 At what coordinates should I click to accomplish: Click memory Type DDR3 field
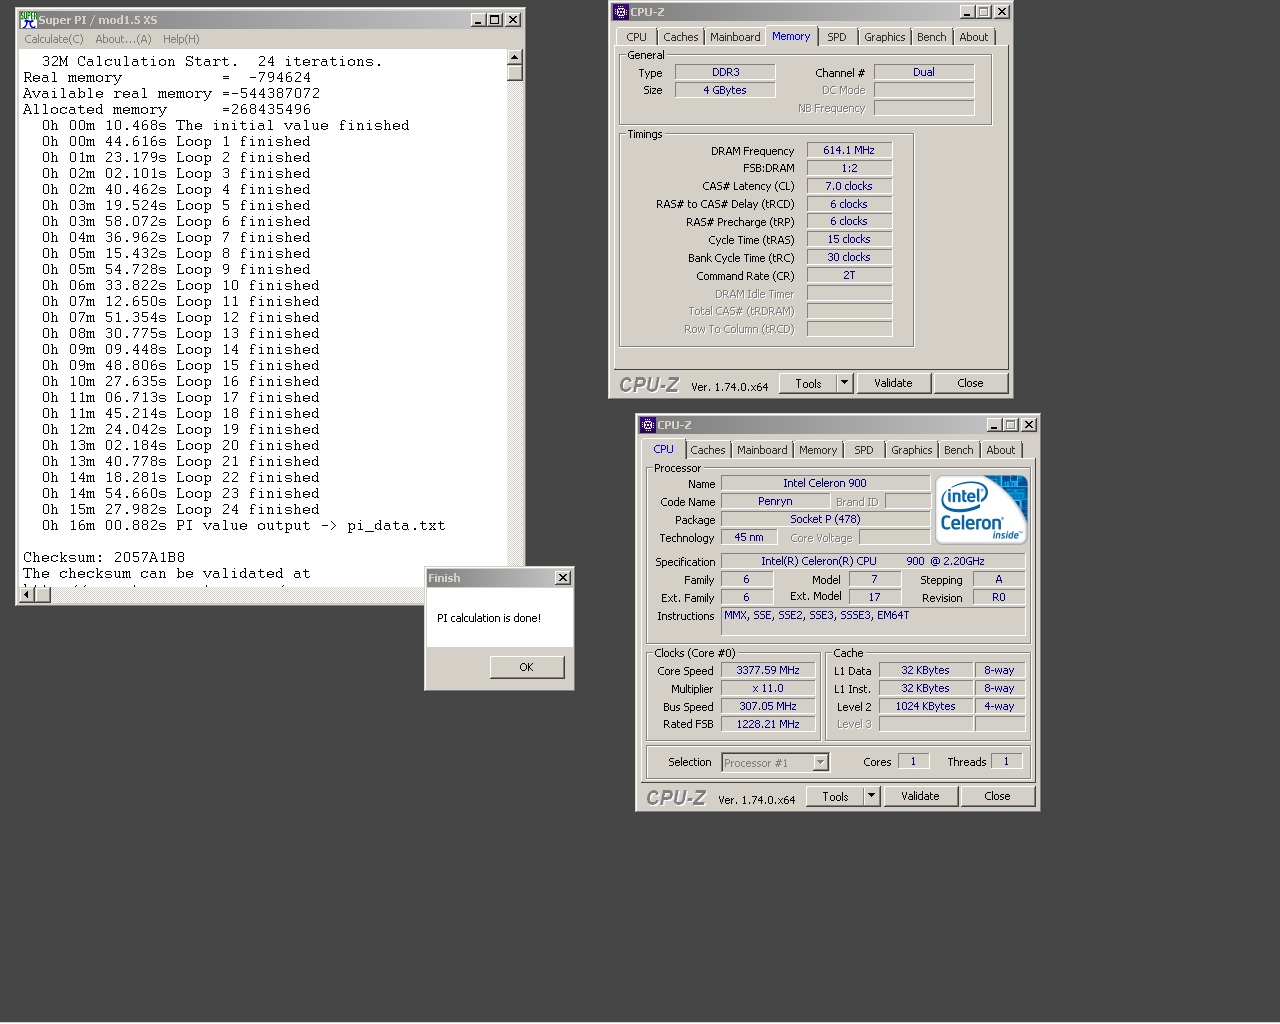point(725,72)
